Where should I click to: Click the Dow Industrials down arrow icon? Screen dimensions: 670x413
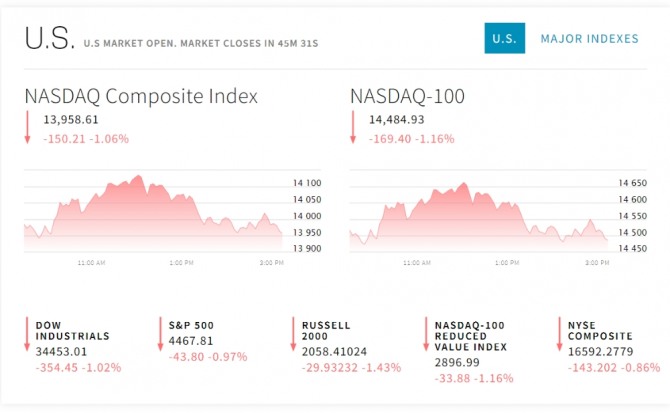pyautogui.click(x=27, y=335)
